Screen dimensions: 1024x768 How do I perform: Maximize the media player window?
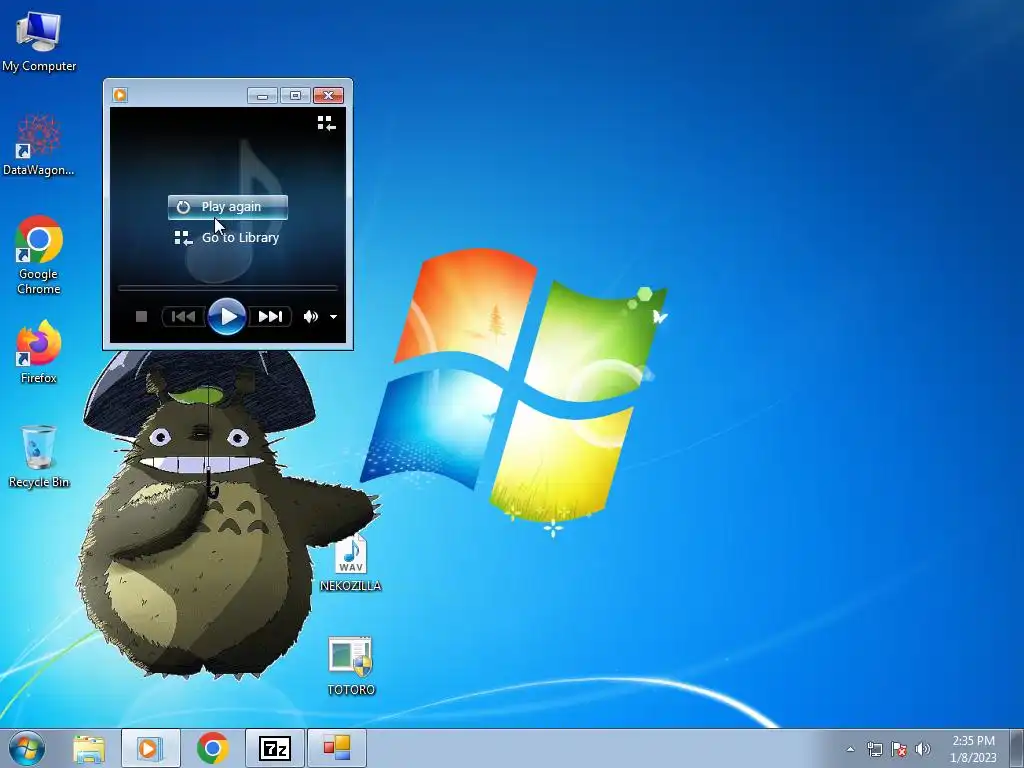pos(295,96)
